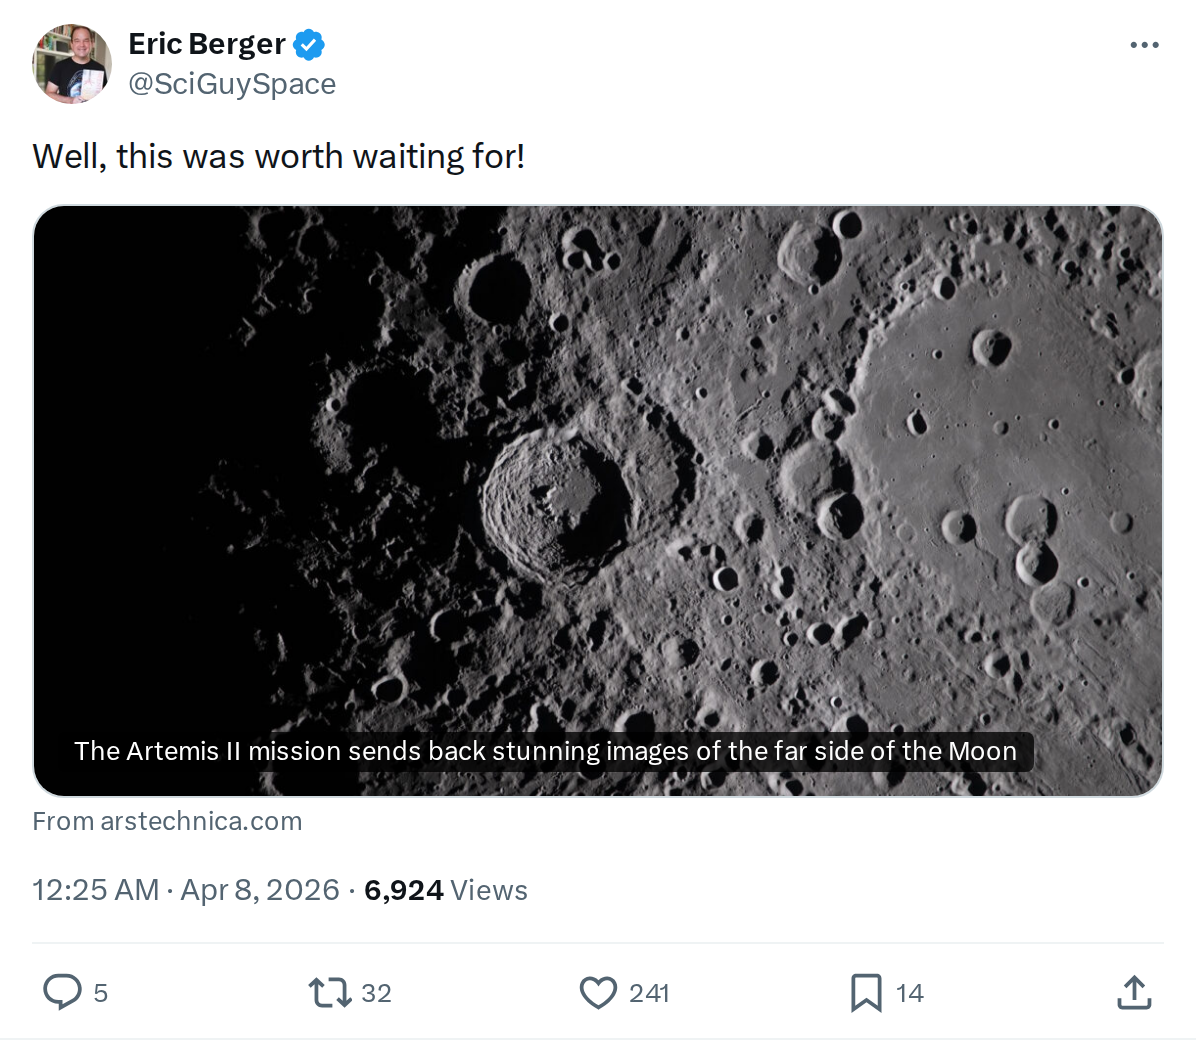Like the tweet with the heart icon
1196x1040 pixels.
(x=598, y=992)
